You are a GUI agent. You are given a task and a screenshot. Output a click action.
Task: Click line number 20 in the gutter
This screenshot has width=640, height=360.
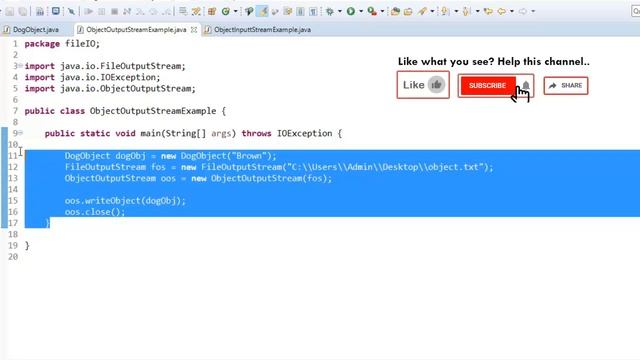[13, 257]
